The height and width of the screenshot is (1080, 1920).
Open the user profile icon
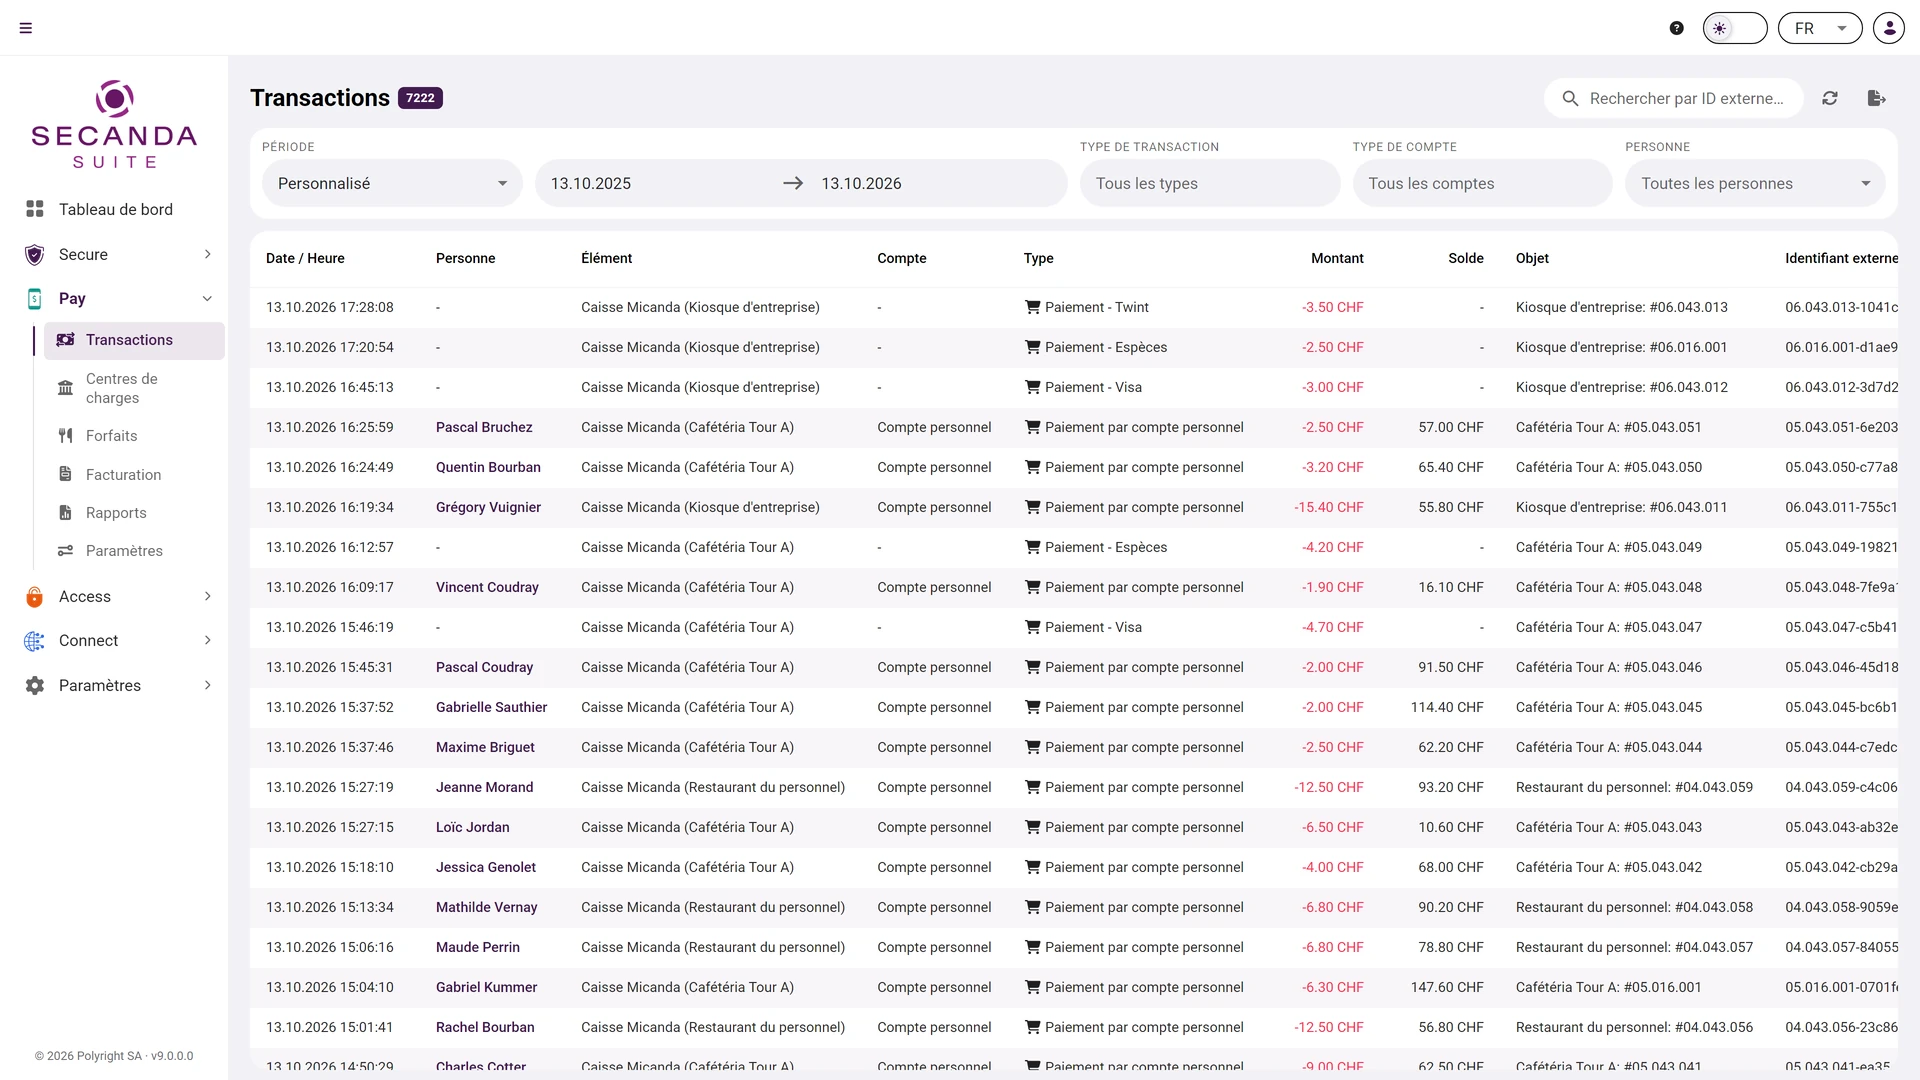(1889, 28)
